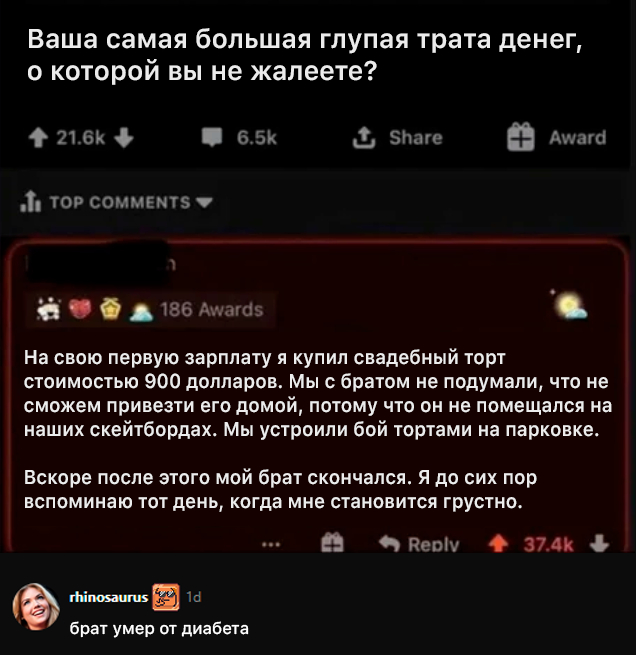The image size is (636, 655).
Task: Upvote the comment with 37.4k votes
Action: click(x=498, y=544)
